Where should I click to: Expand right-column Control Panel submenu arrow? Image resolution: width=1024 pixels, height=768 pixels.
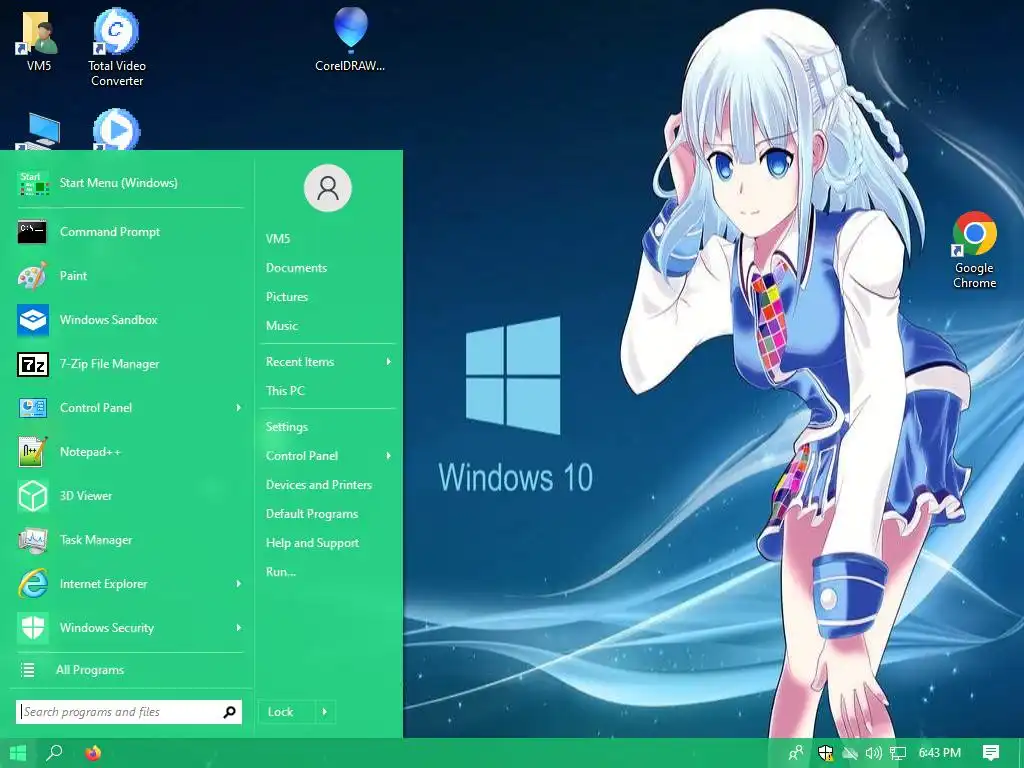tap(389, 456)
